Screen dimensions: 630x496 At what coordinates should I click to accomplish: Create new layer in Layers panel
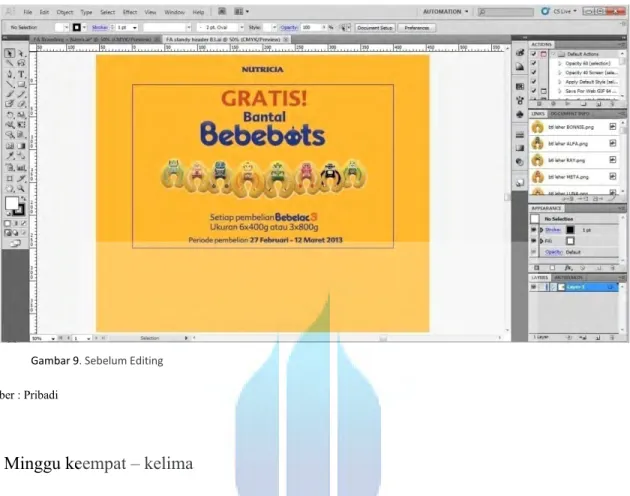[598, 338]
